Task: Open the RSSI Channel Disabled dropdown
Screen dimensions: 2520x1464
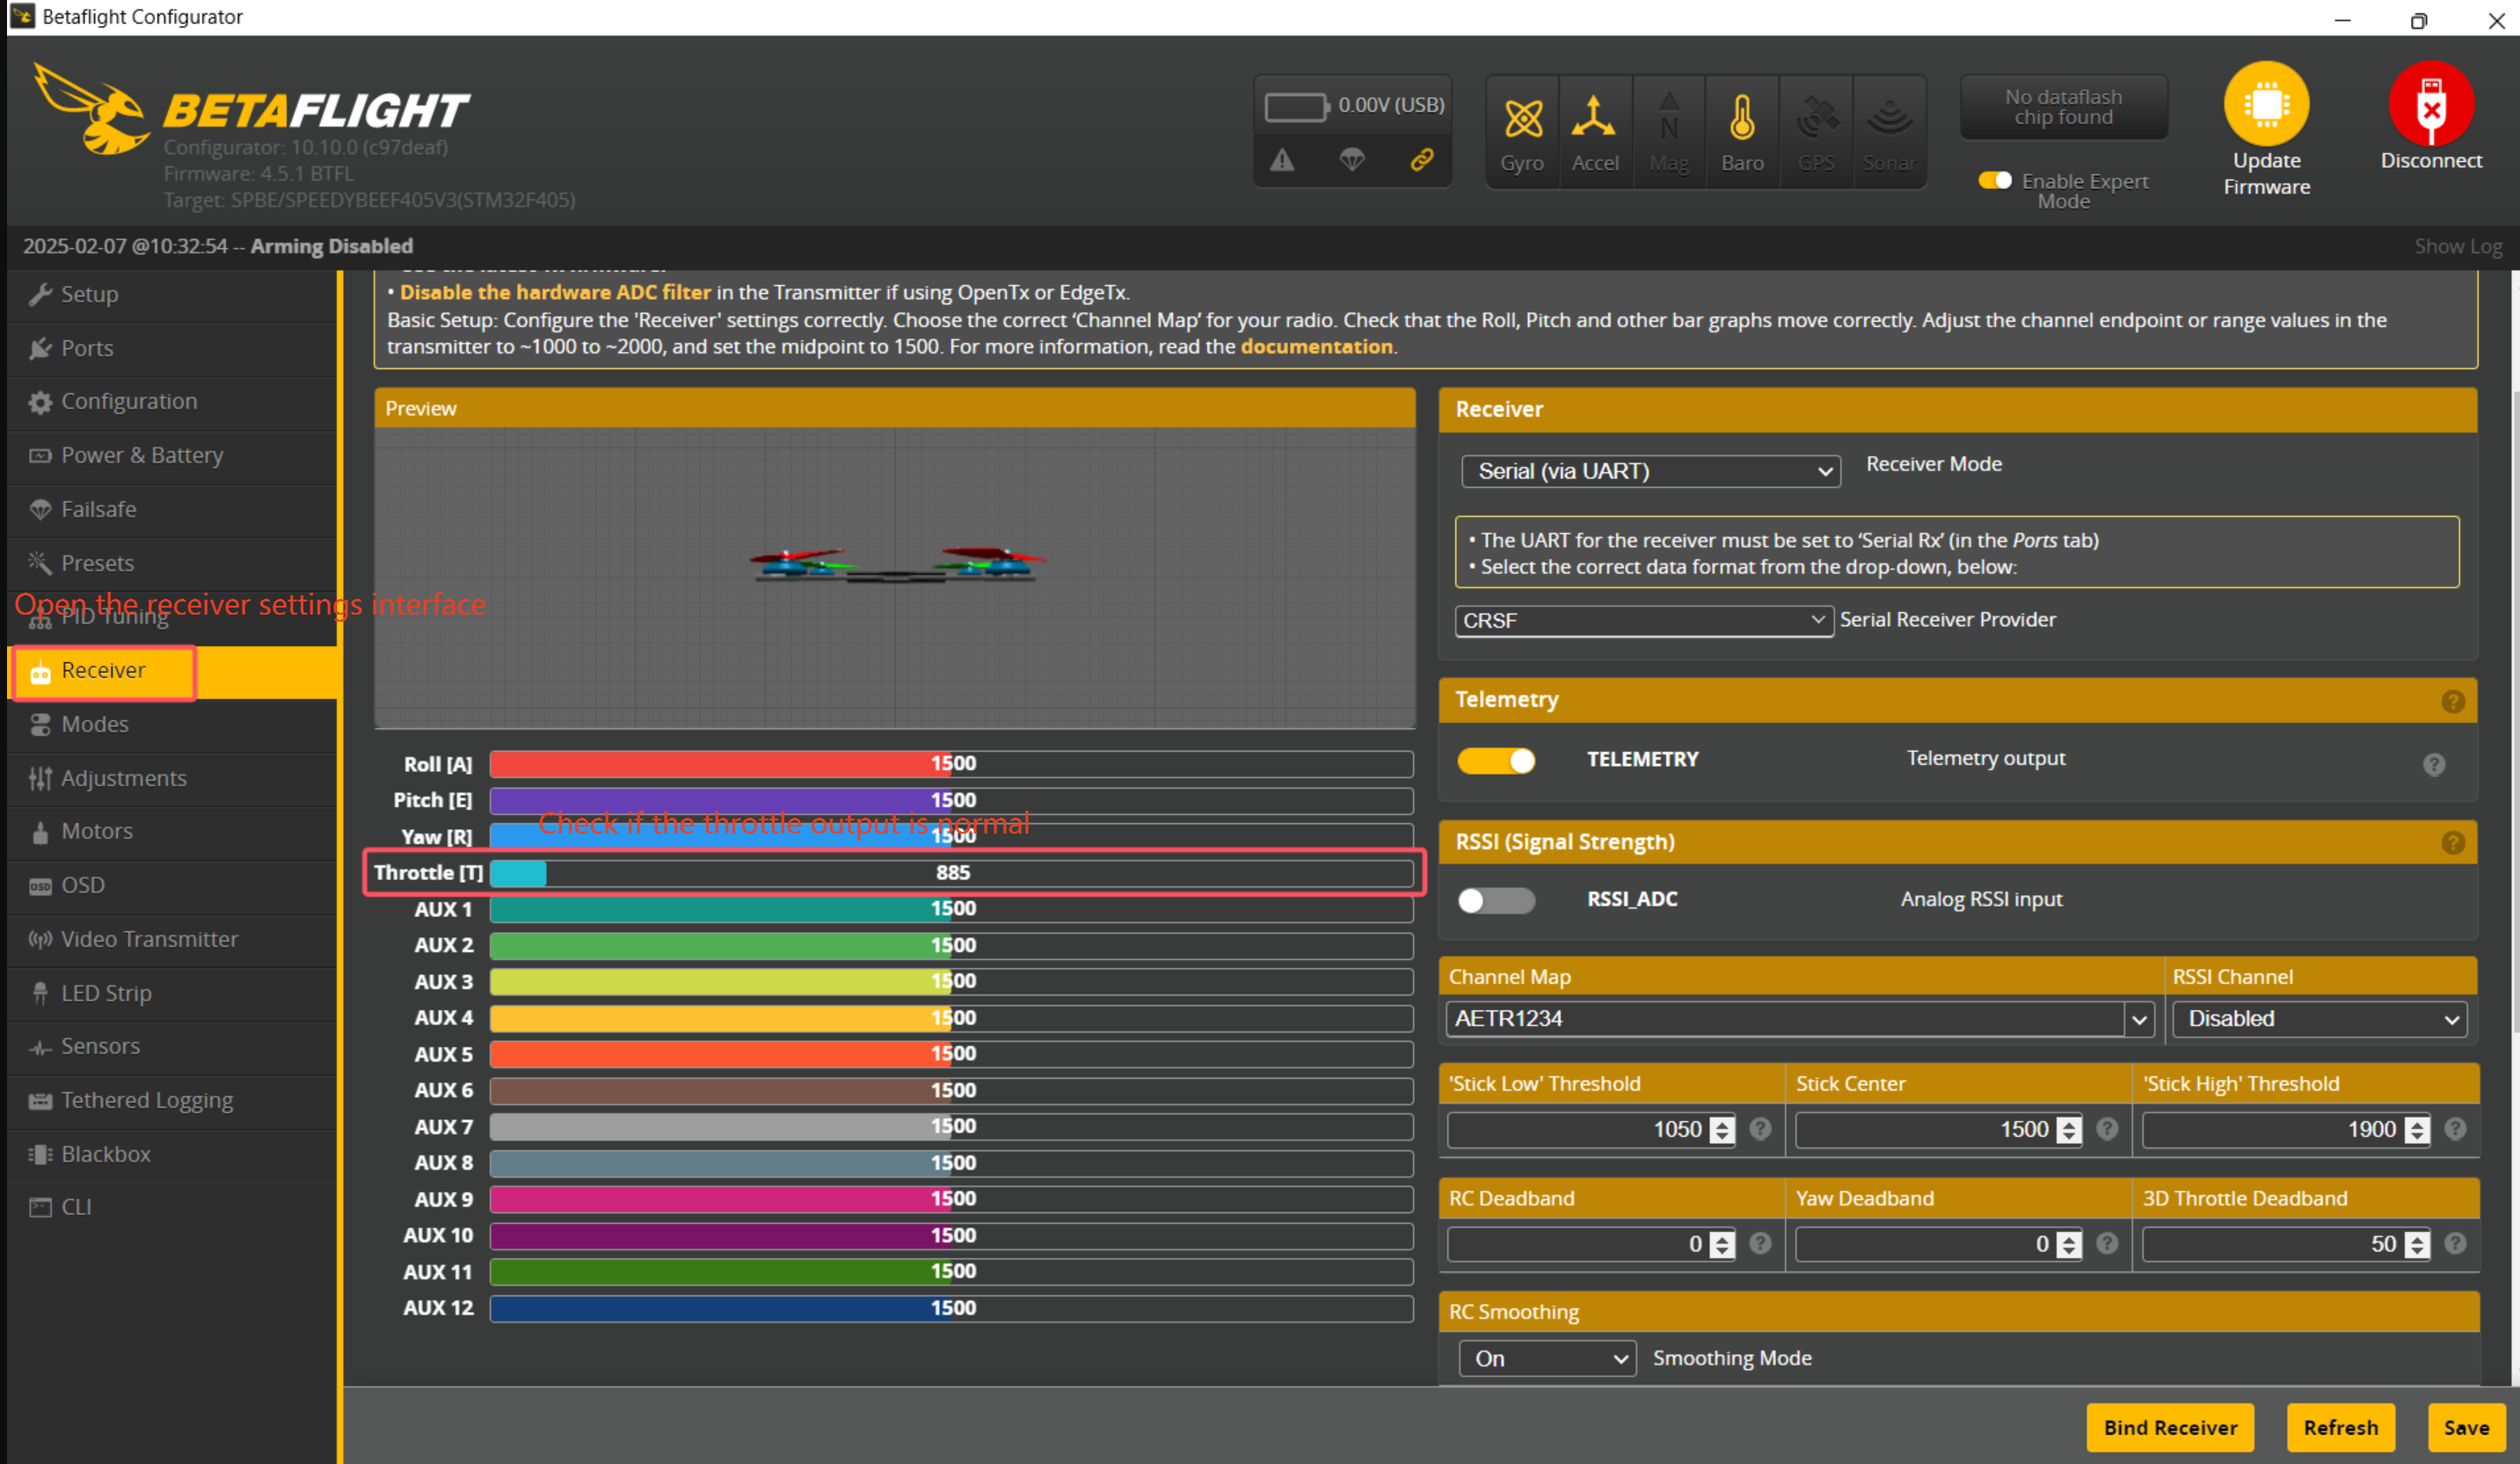Action: 2319,1019
